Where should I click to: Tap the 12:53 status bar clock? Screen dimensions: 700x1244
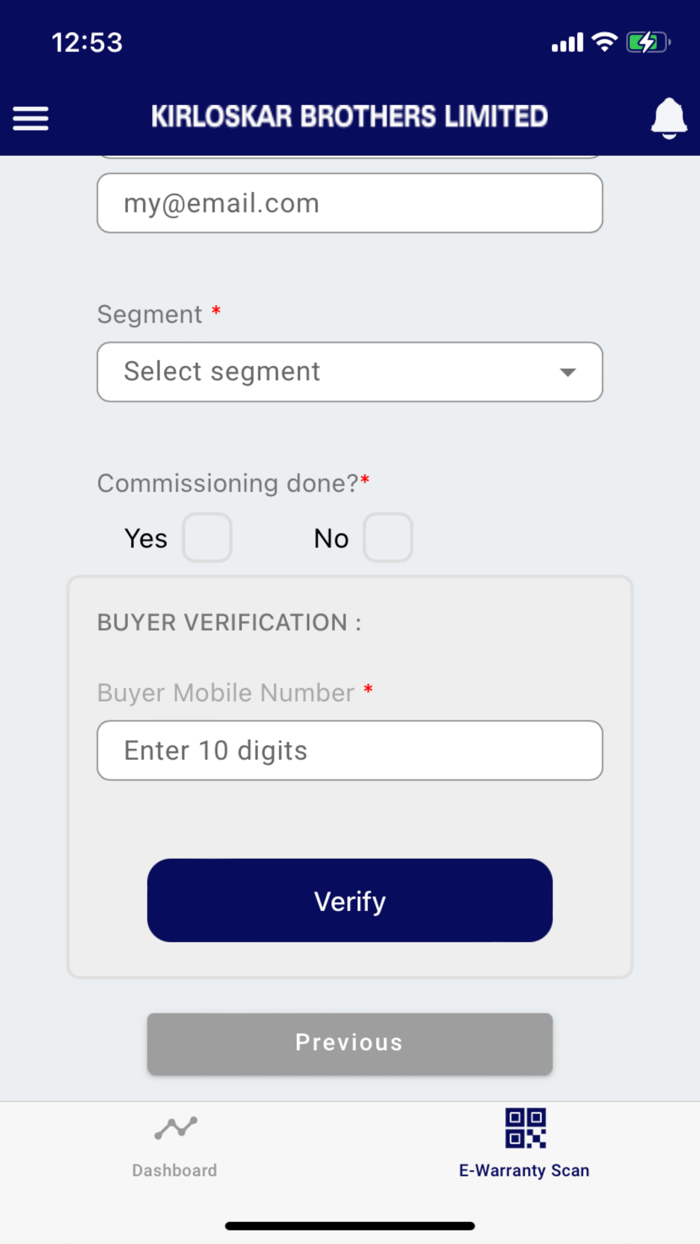[87, 42]
